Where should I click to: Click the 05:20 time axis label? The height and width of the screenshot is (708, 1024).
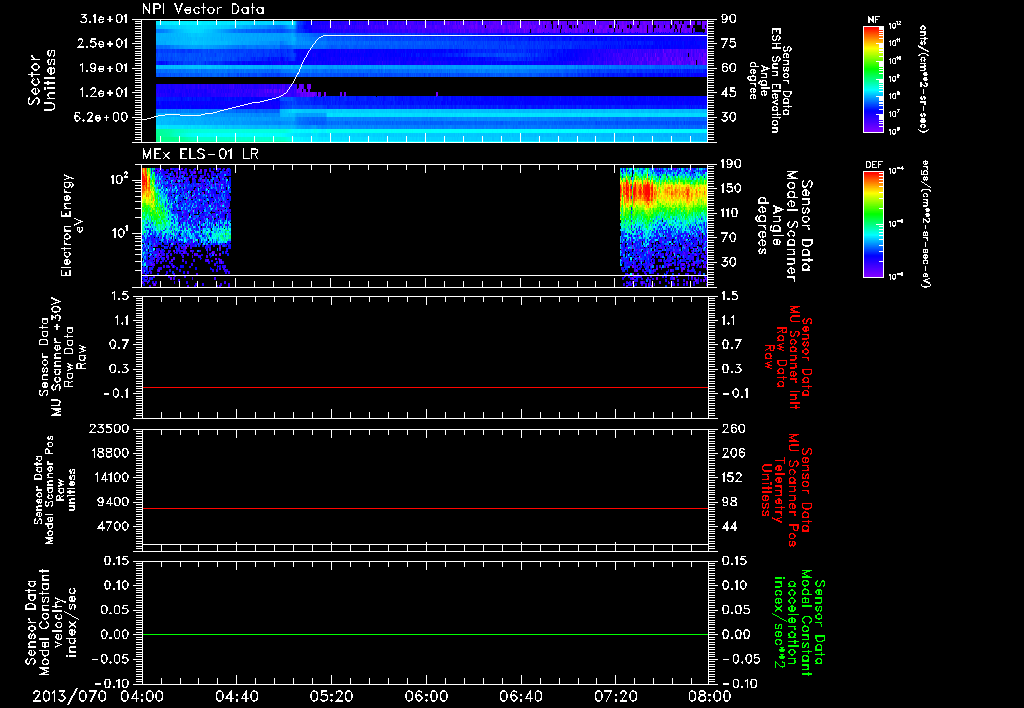point(331,696)
